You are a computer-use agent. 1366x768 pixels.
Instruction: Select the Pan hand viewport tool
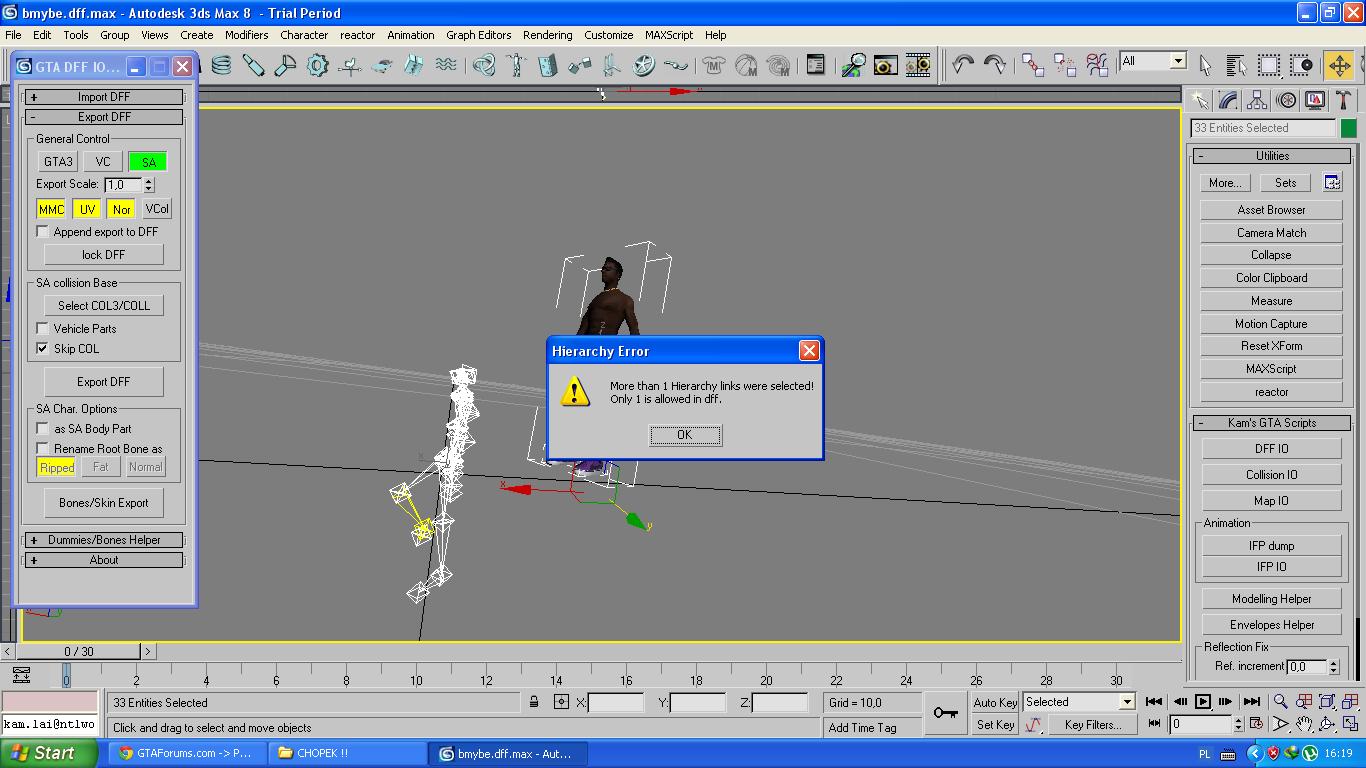(1304, 724)
